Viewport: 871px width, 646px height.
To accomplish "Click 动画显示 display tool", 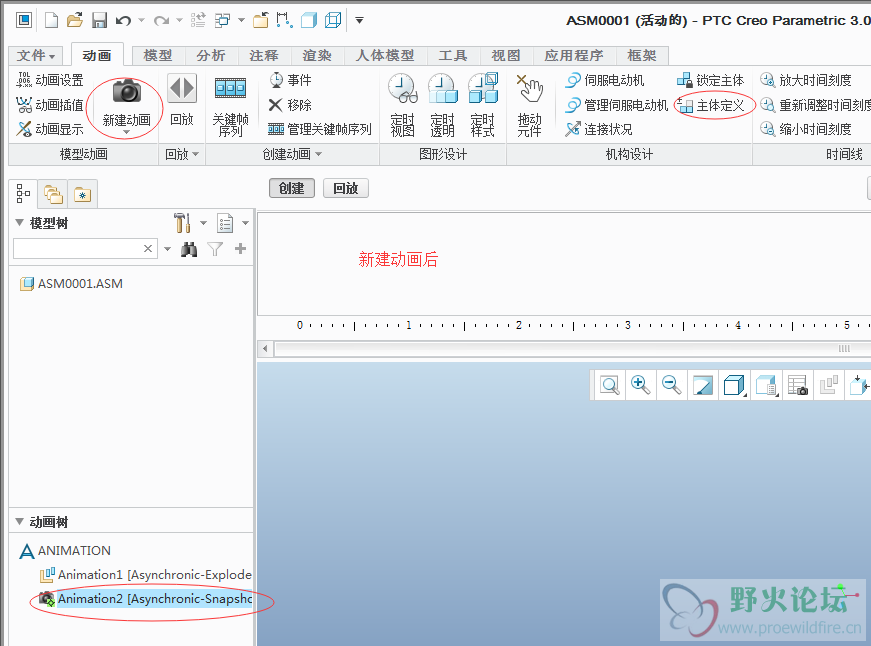I will (x=50, y=129).
